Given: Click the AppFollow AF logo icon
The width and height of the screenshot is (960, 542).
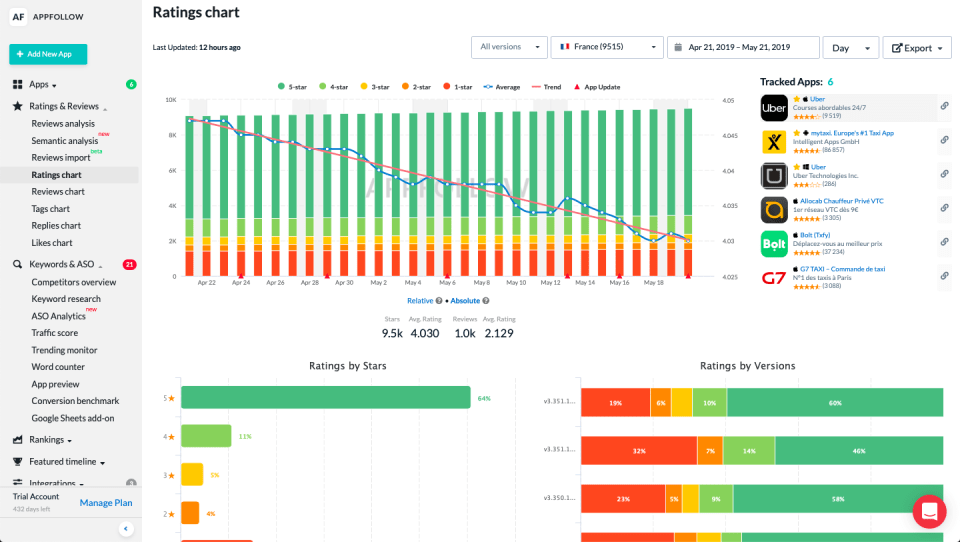Looking at the screenshot, I should (x=18, y=16).
